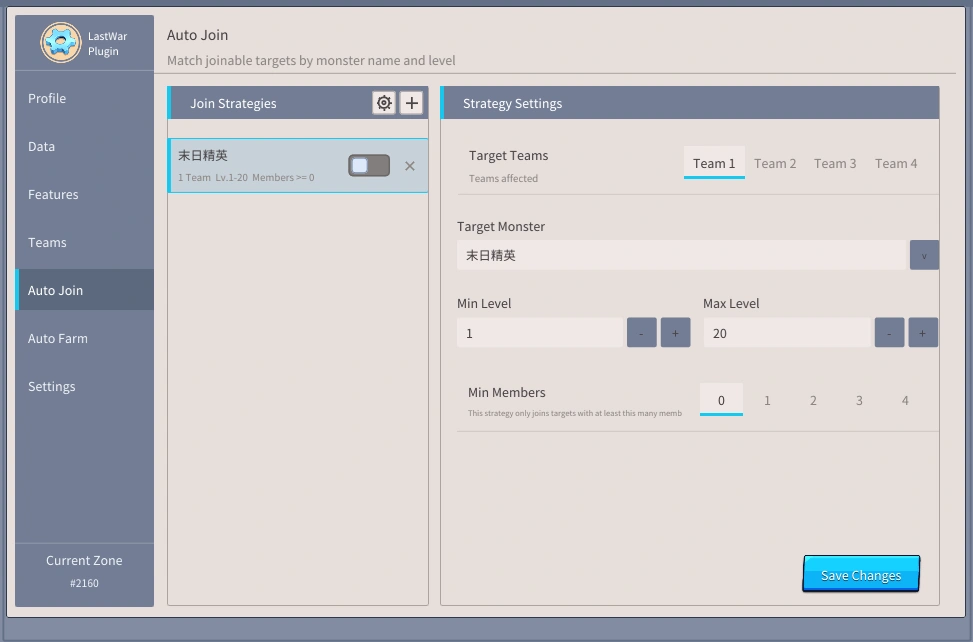Increase the Min Level value
Screen dimensions: 973x642
(x=675, y=332)
